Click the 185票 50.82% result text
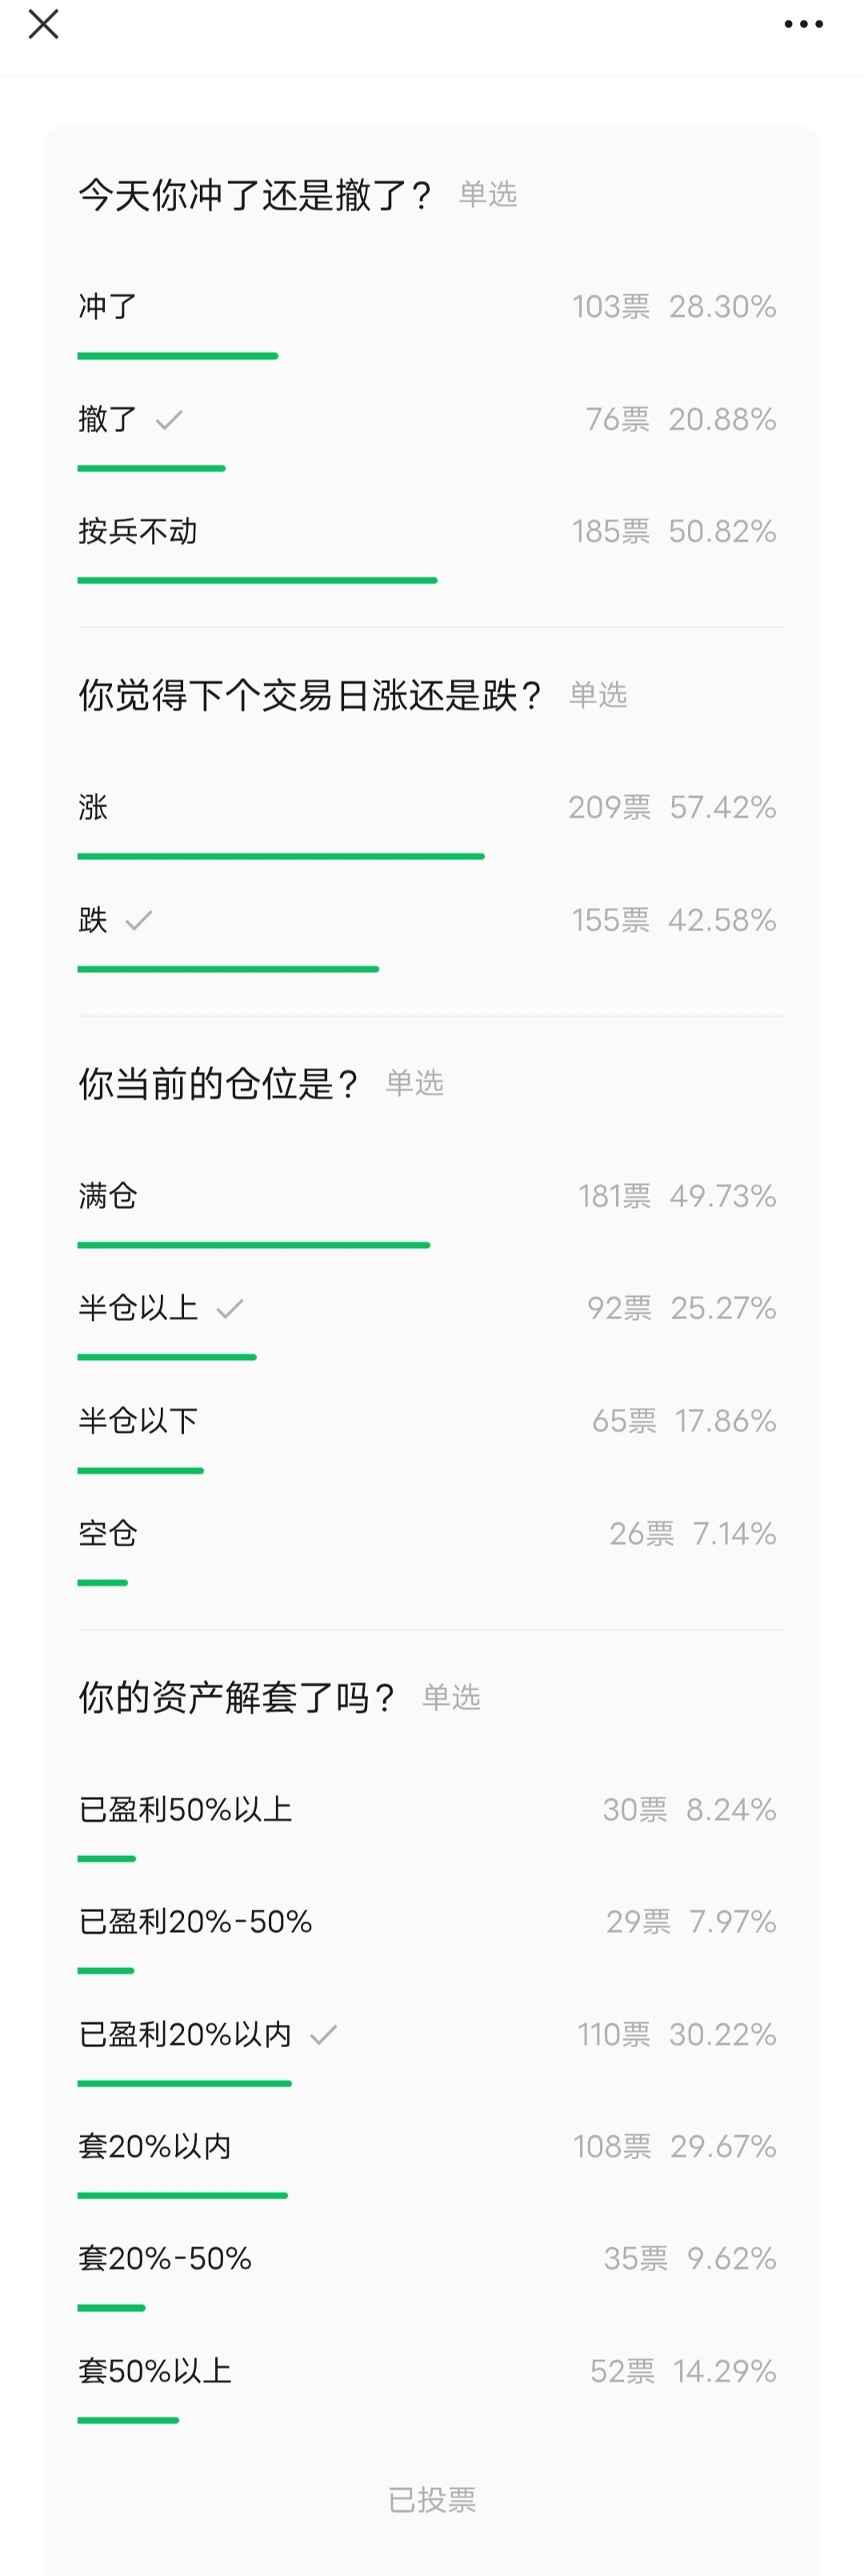The width and height of the screenshot is (864, 2576). (674, 531)
